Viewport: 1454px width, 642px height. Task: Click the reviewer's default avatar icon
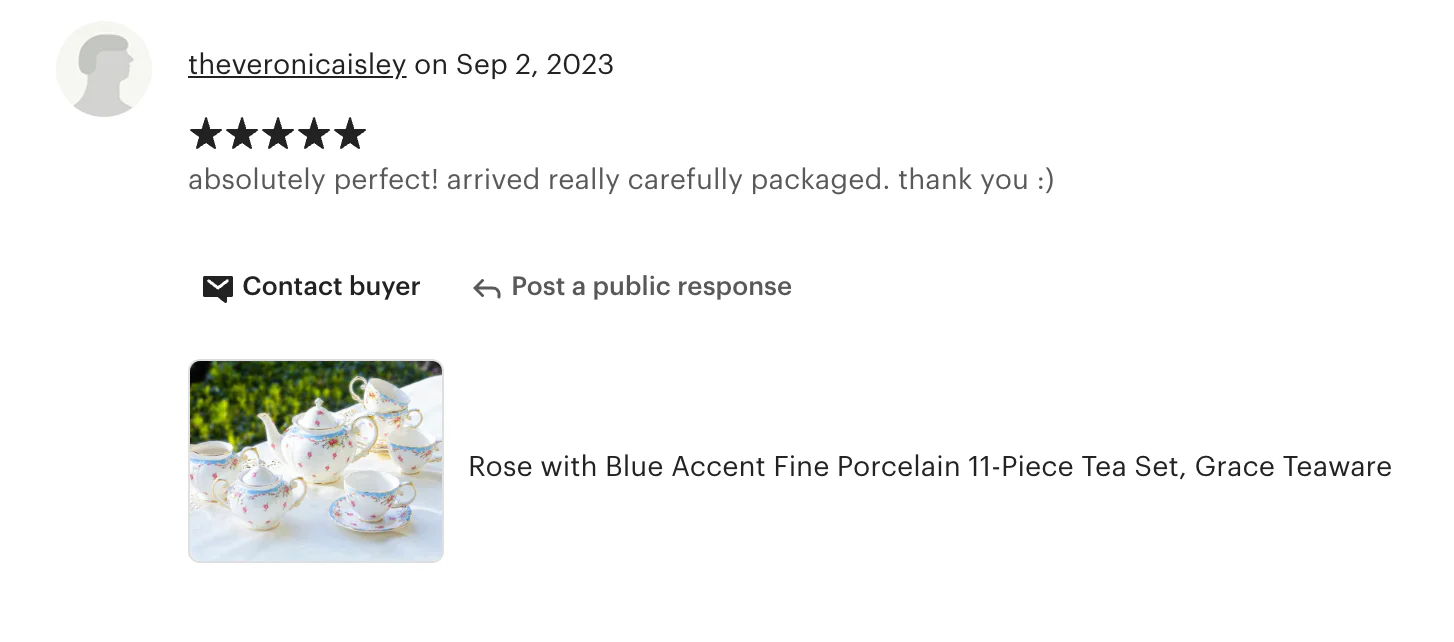click(x=104, y=69)
